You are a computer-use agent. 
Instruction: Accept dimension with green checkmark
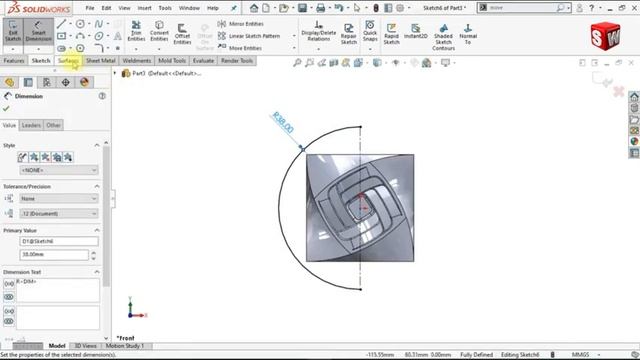pyautogui.click(x=6, y=109)
